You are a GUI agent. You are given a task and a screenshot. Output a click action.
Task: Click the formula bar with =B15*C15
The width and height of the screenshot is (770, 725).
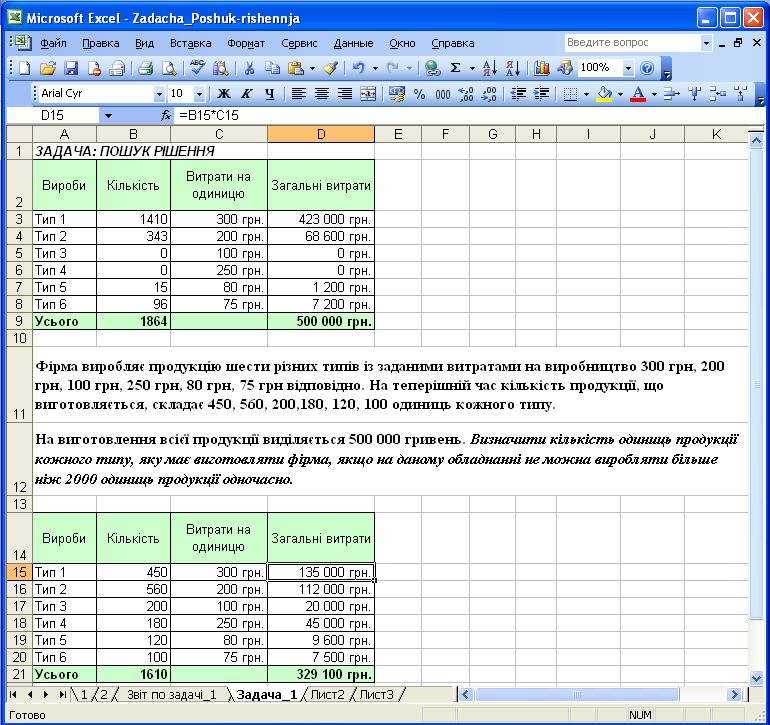pos(469,115)
